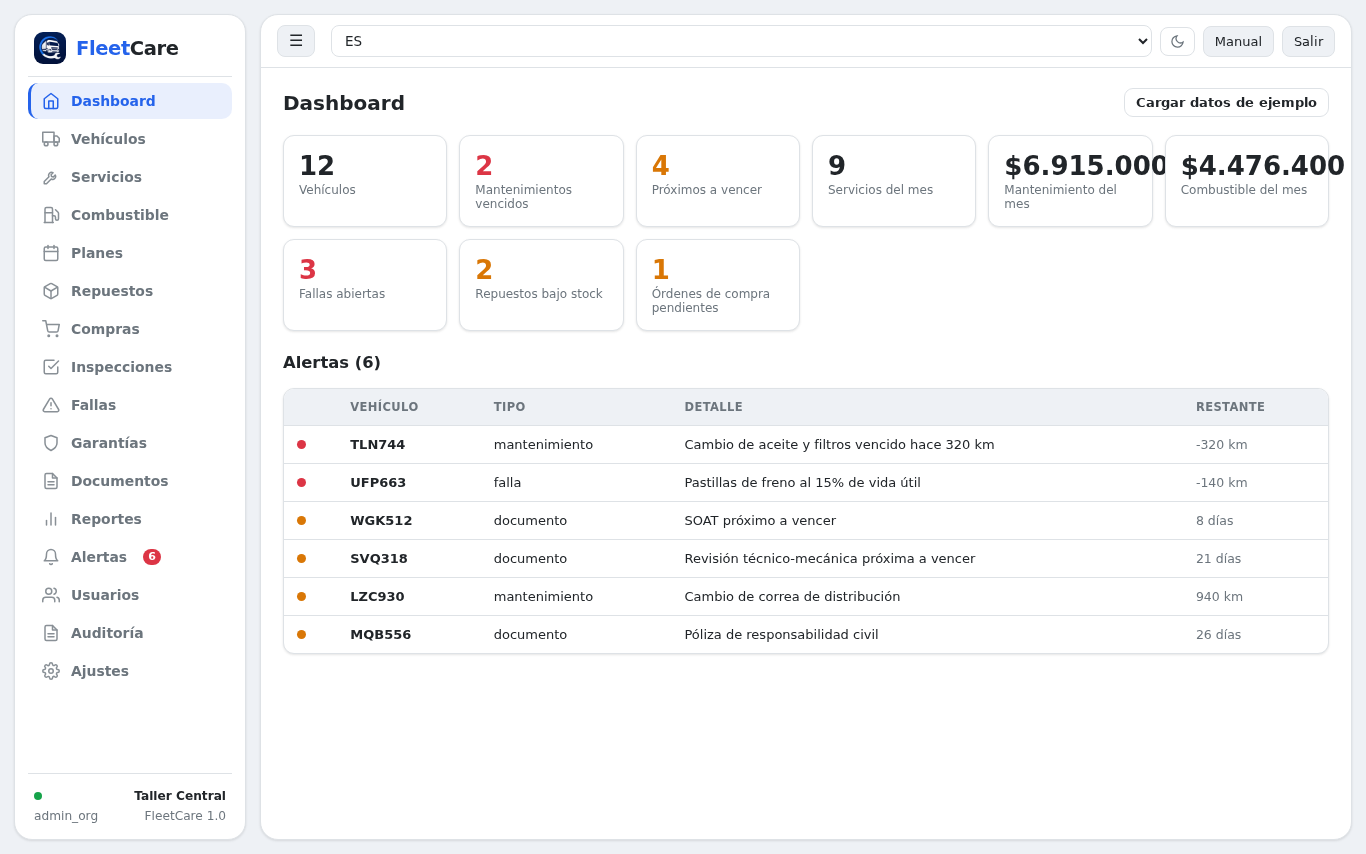Click the red 6 badge on Alertas
Screen dimensions: 1366x854
coord(152,557)
